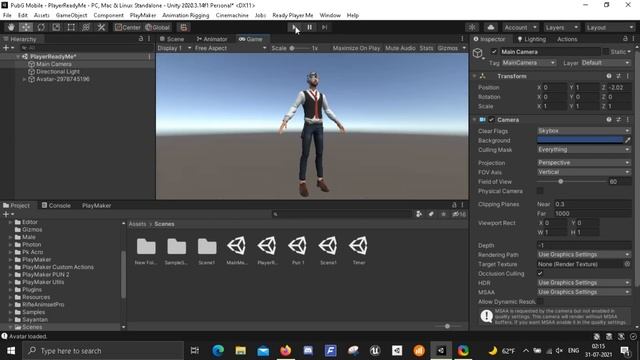Select the Pun 1 scene asset
Viewport: 640px width, 360px height.
coord(298,250)
